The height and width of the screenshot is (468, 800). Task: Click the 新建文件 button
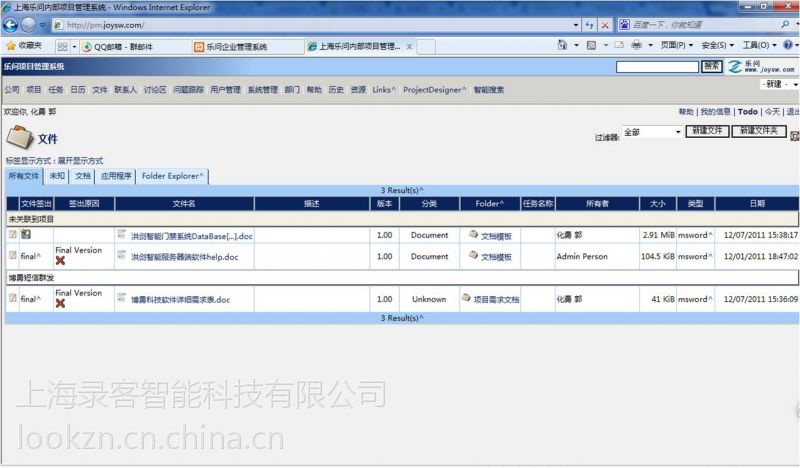(x=707, y=131)
